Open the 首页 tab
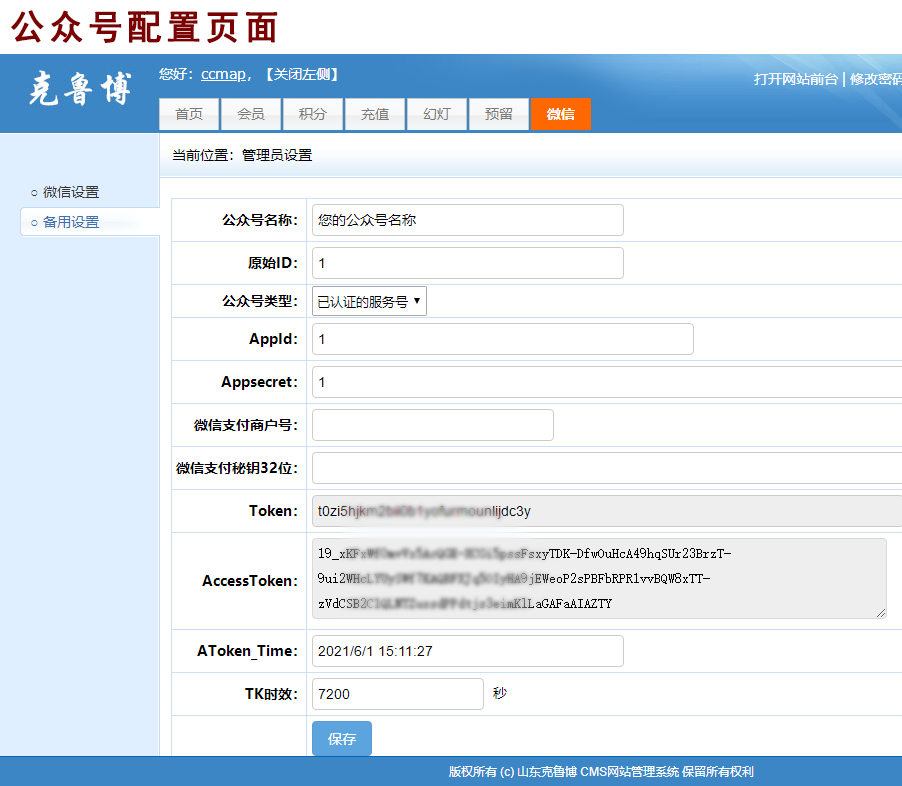This screenshot has height=786, width=902. click(x=189, y=114)
